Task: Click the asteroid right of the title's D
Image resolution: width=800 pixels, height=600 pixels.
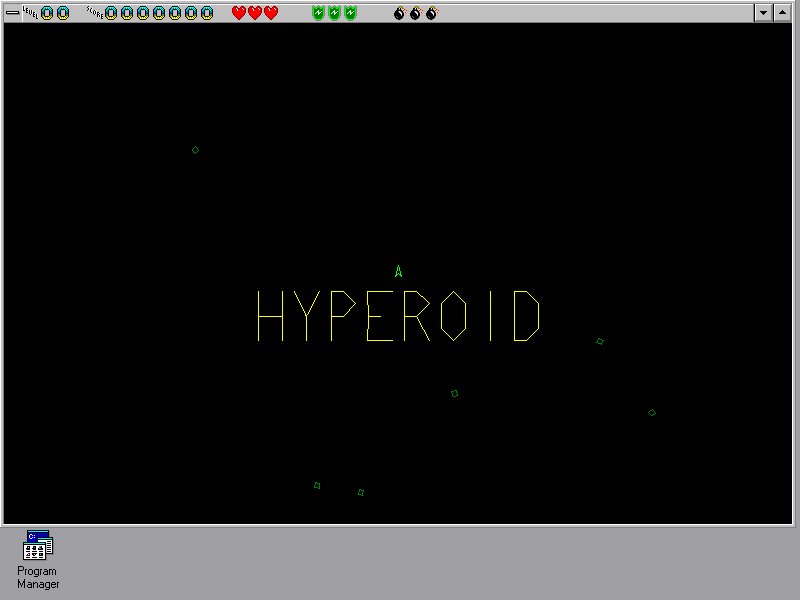Action: (600, 341)
